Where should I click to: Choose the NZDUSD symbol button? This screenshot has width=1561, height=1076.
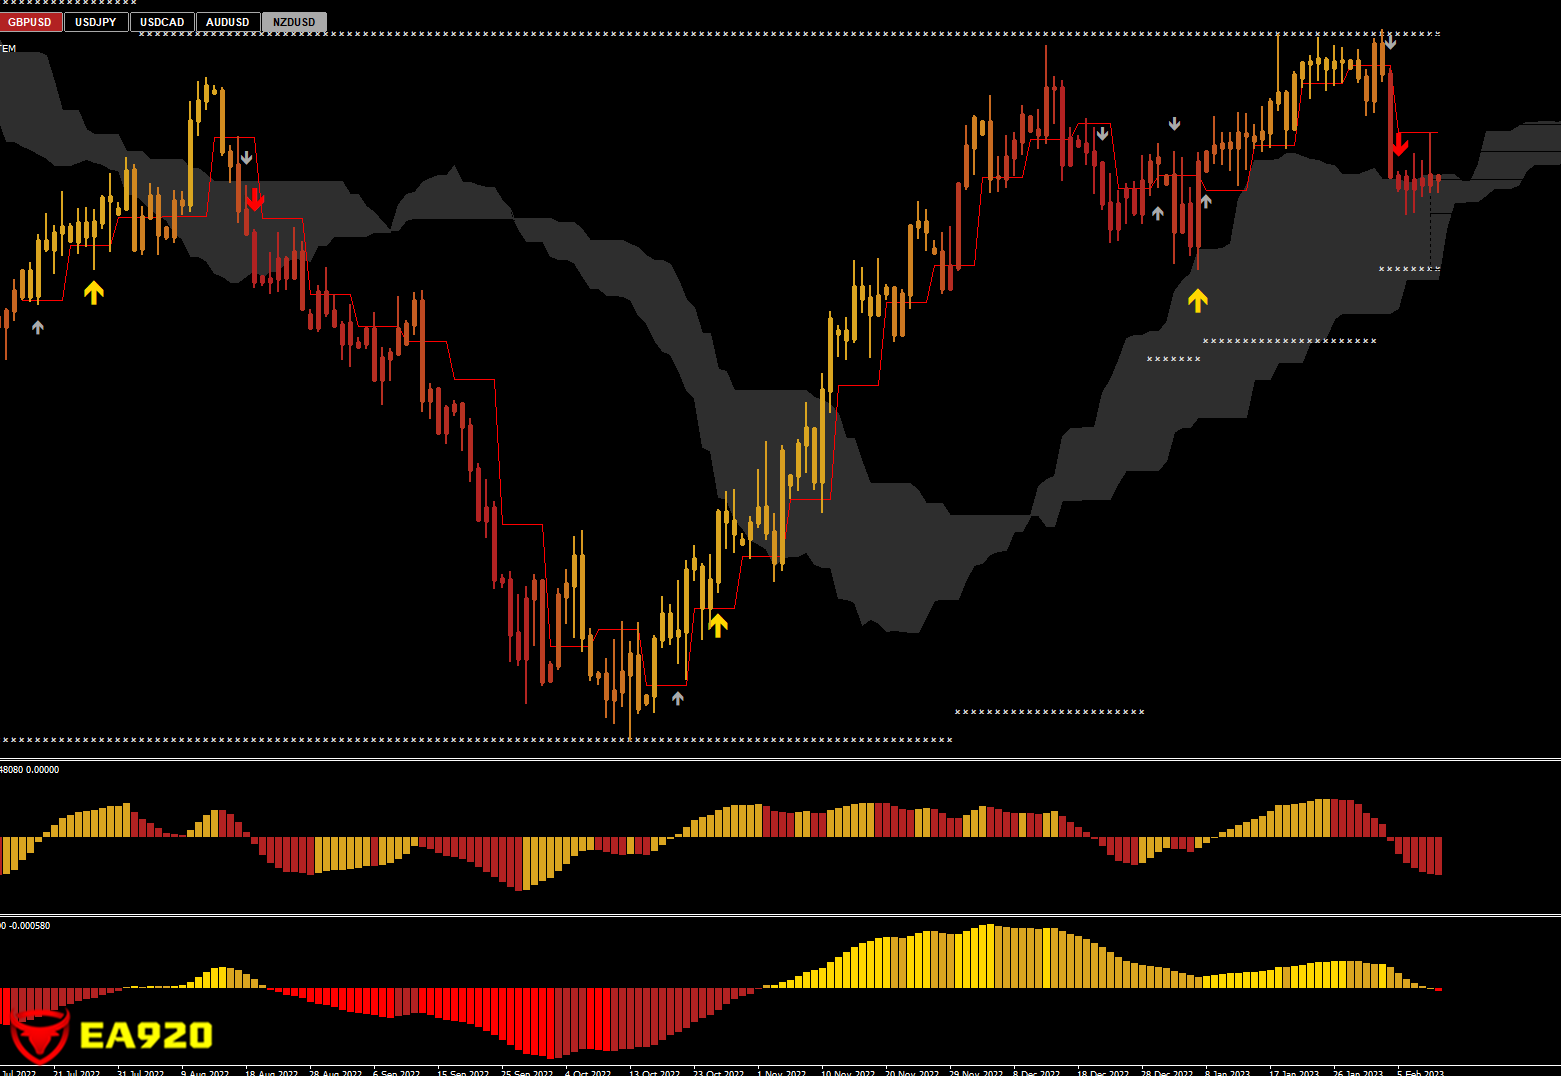294,22
